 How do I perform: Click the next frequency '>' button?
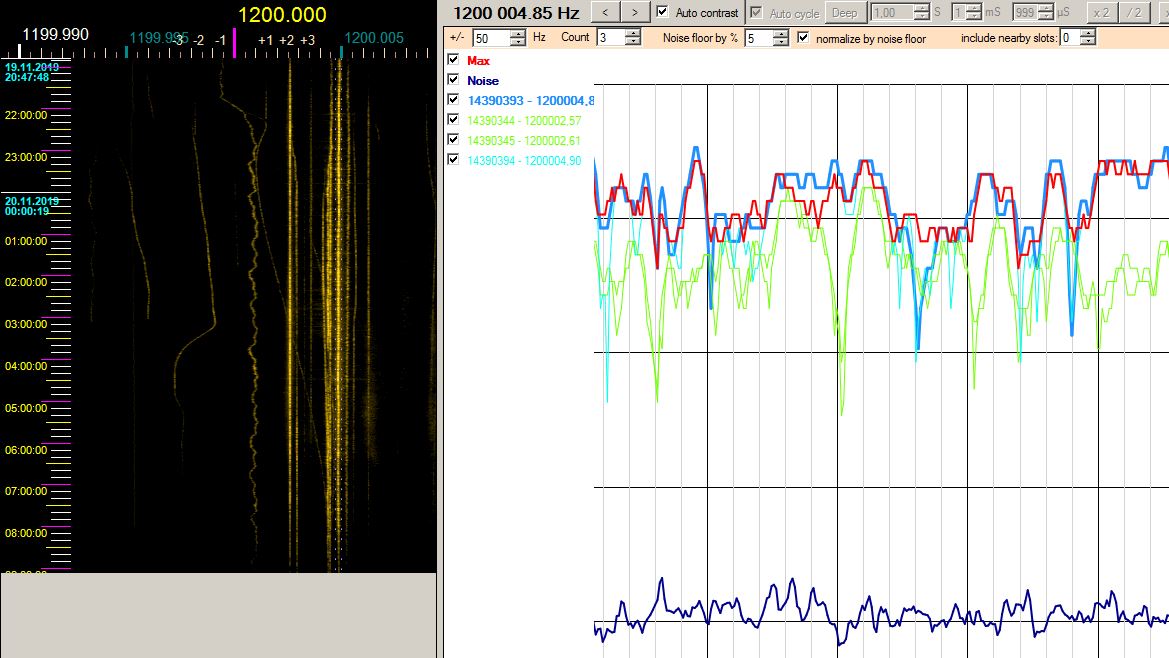point(634,13)
